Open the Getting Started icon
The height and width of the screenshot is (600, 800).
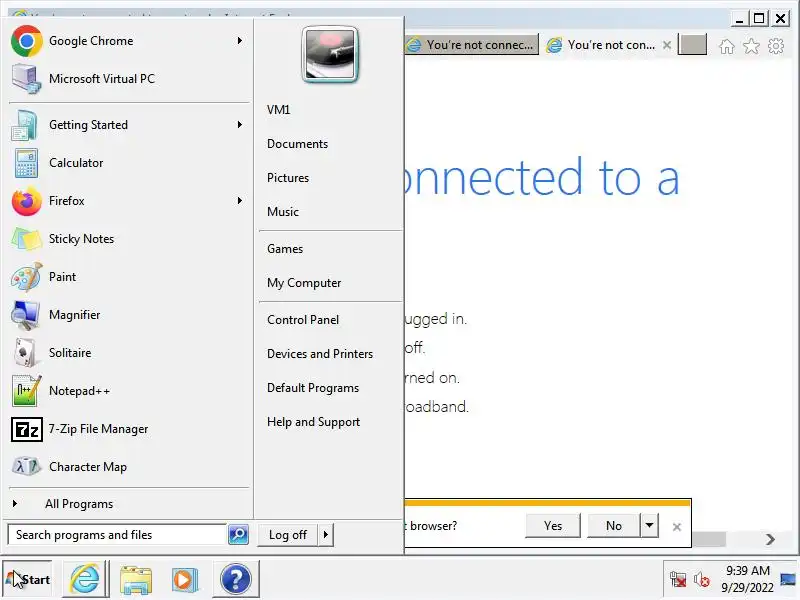25,125
